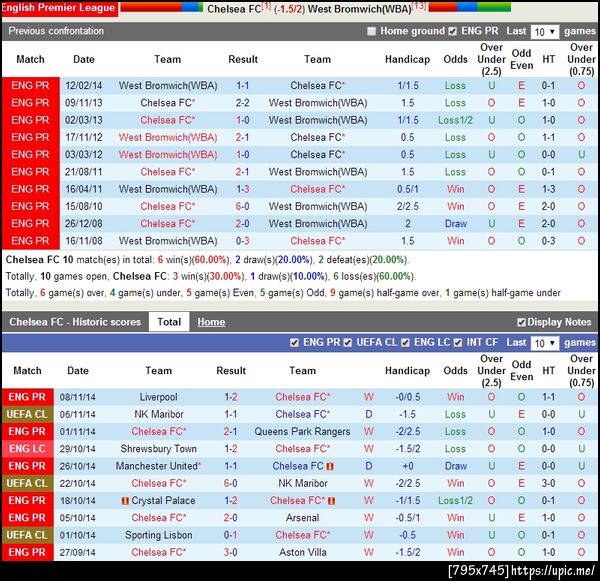This screenshot has width=600, height=581.
Task: Open 3-0 result of 27/09/14 match
Action: (x=230, y=552)
